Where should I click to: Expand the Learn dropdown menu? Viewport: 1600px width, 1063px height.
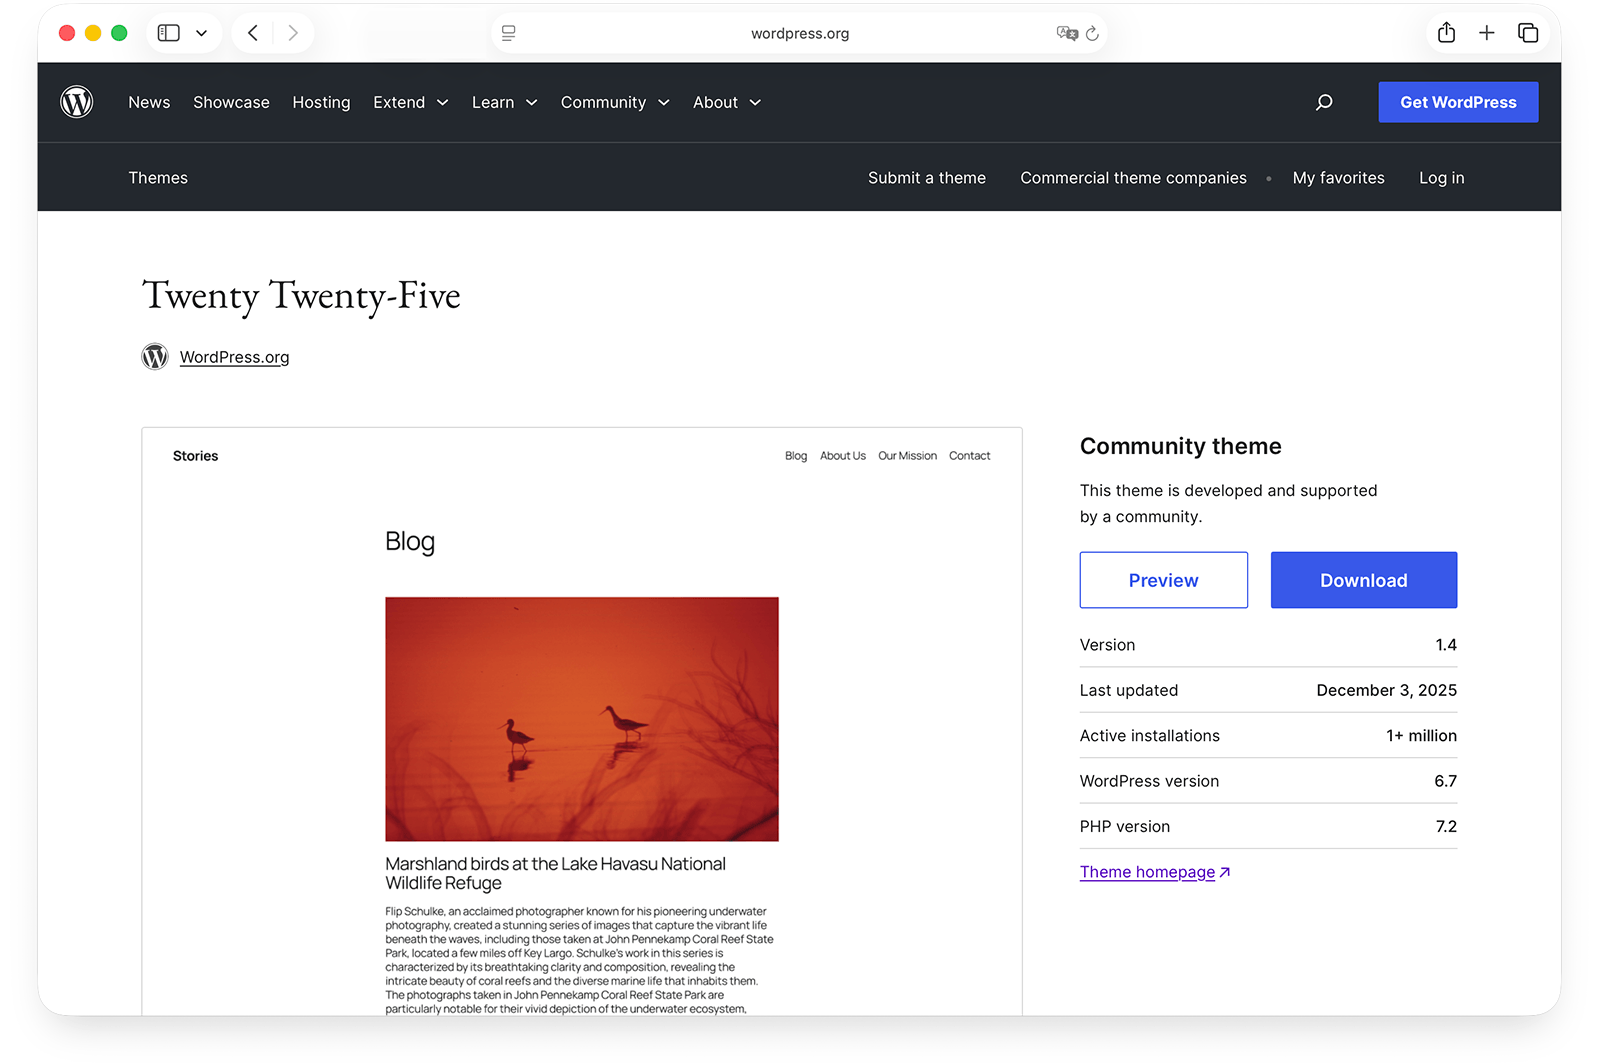[504, 102]
